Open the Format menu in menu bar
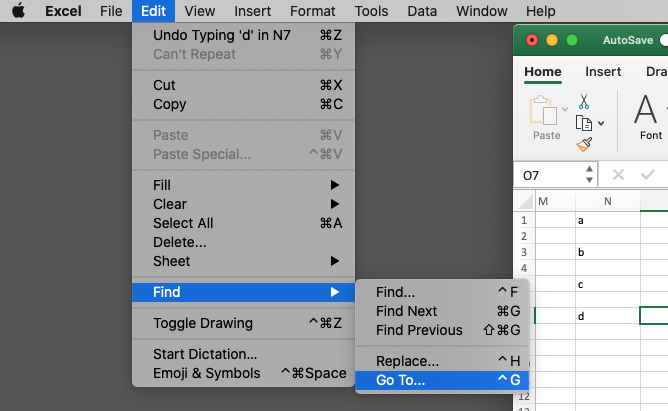668x411 pixels. coord(312,11)
